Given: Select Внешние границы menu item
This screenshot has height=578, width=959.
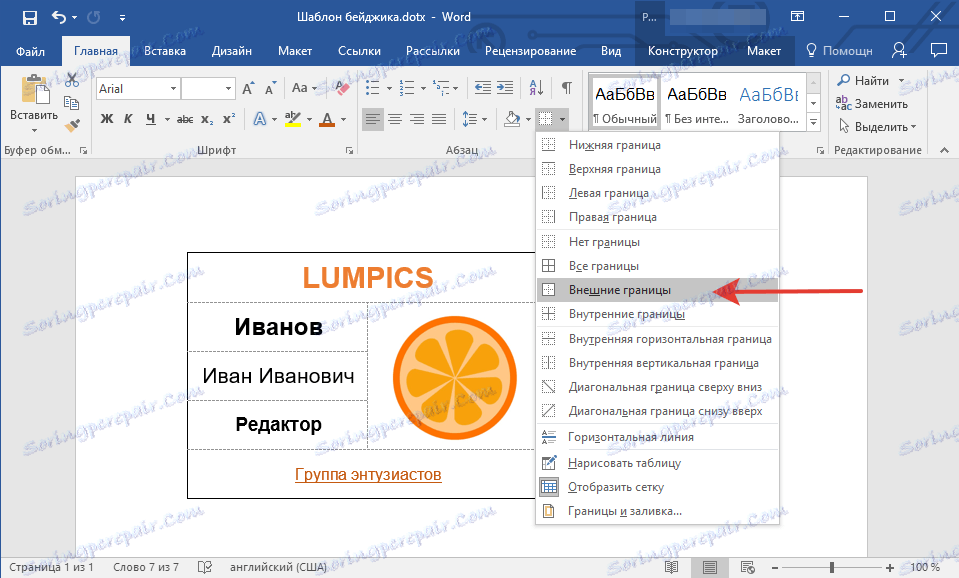Looking at the screenshot, I should coord(657,290).
